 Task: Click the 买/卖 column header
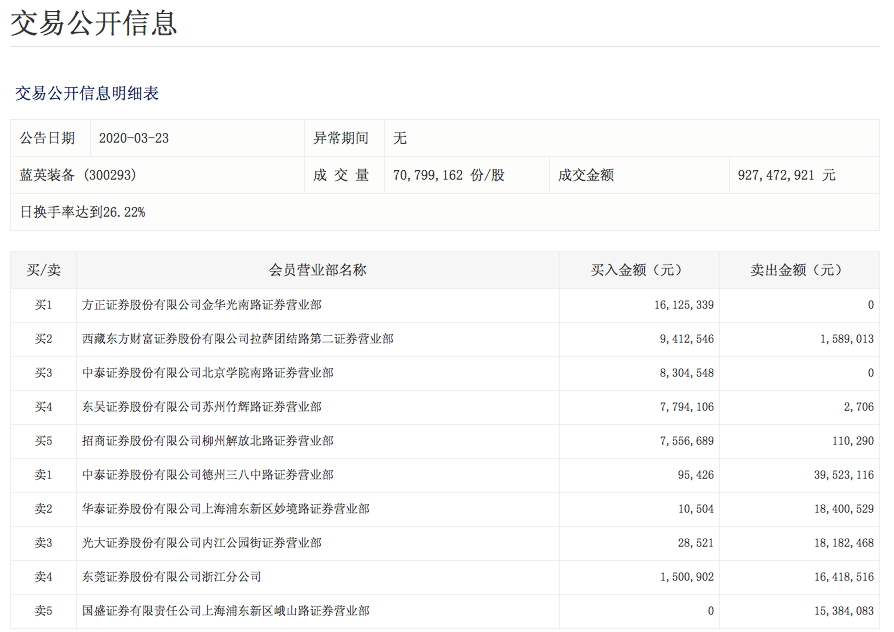43,270
